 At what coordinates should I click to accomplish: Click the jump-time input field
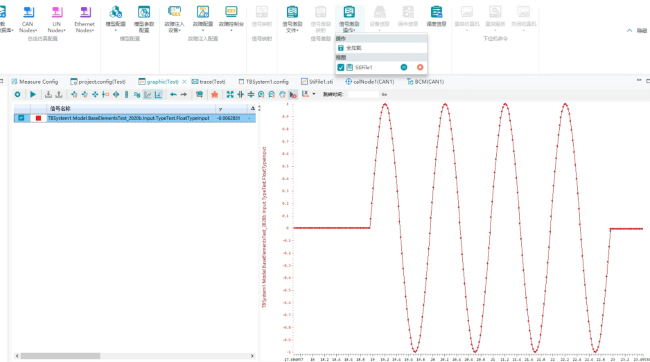tap(364, 95)
